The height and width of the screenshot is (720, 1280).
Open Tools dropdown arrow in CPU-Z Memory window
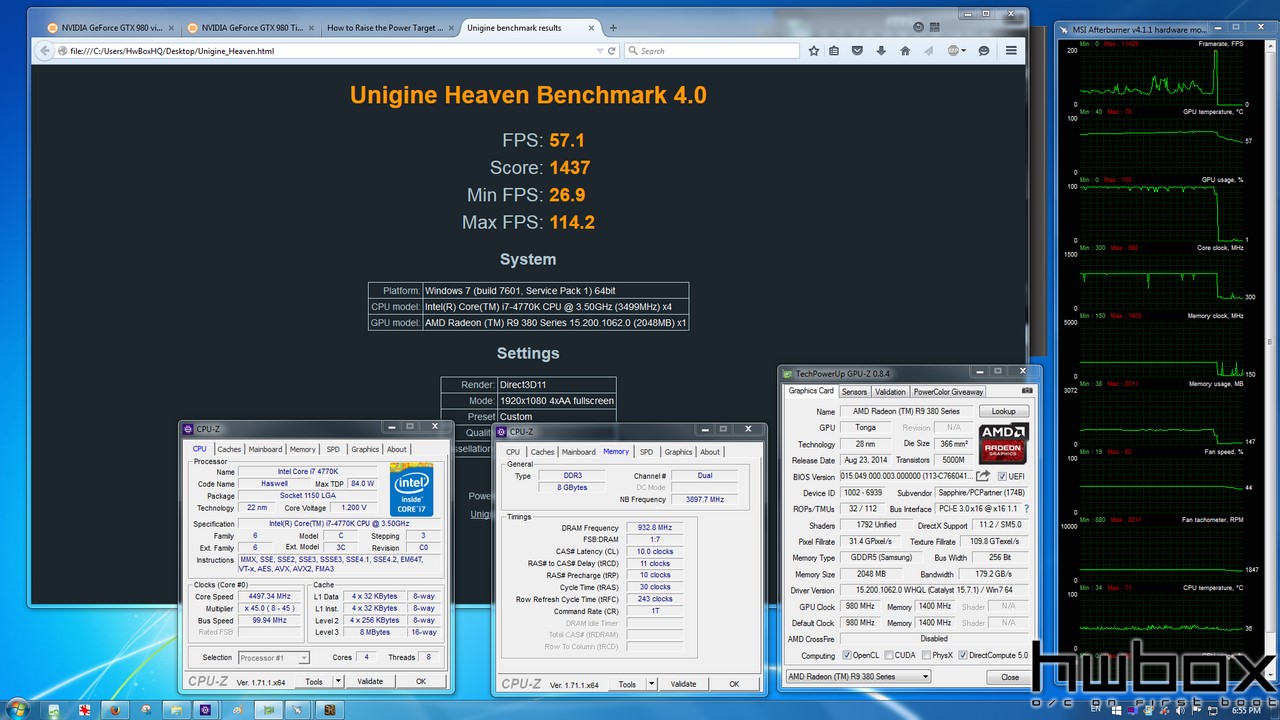point(651,684)
